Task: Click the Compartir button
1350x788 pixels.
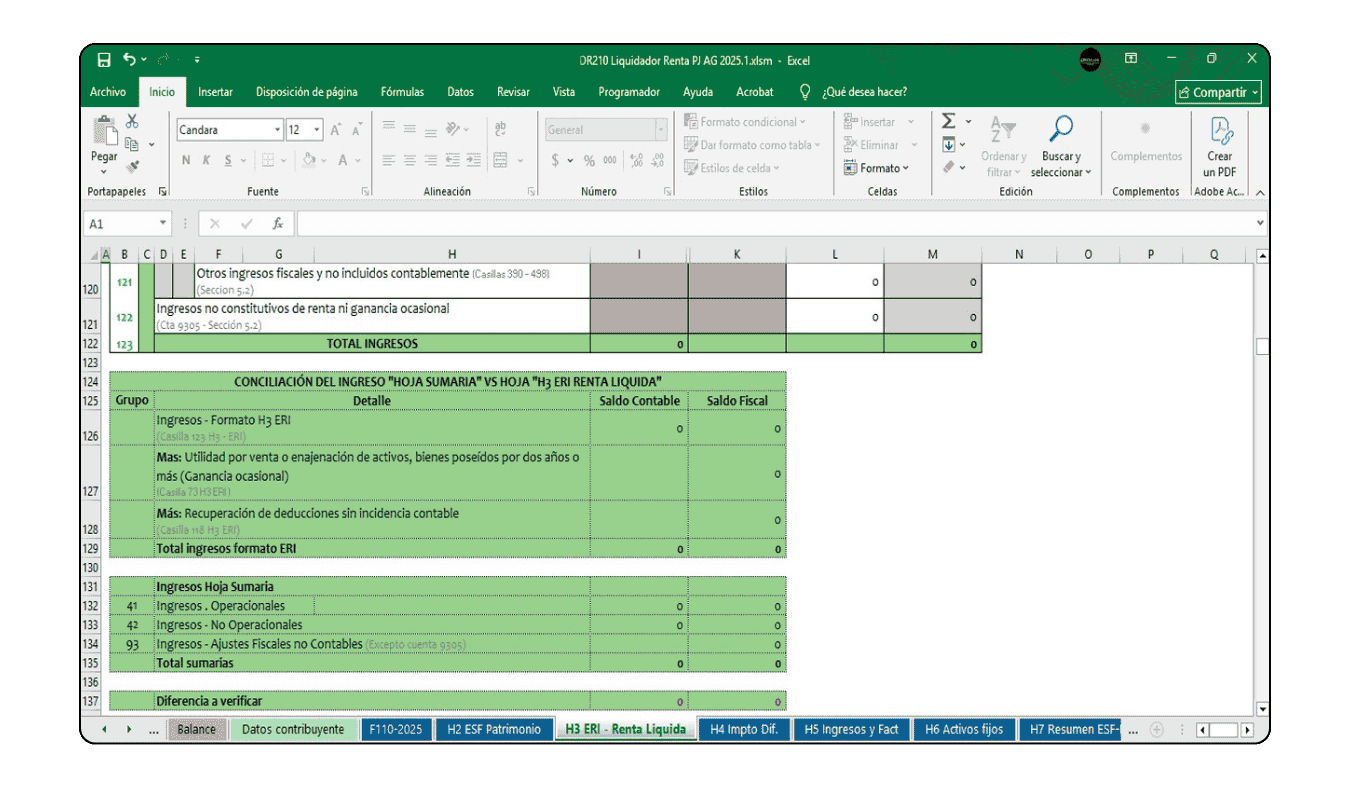Action: coord(1219,92)
